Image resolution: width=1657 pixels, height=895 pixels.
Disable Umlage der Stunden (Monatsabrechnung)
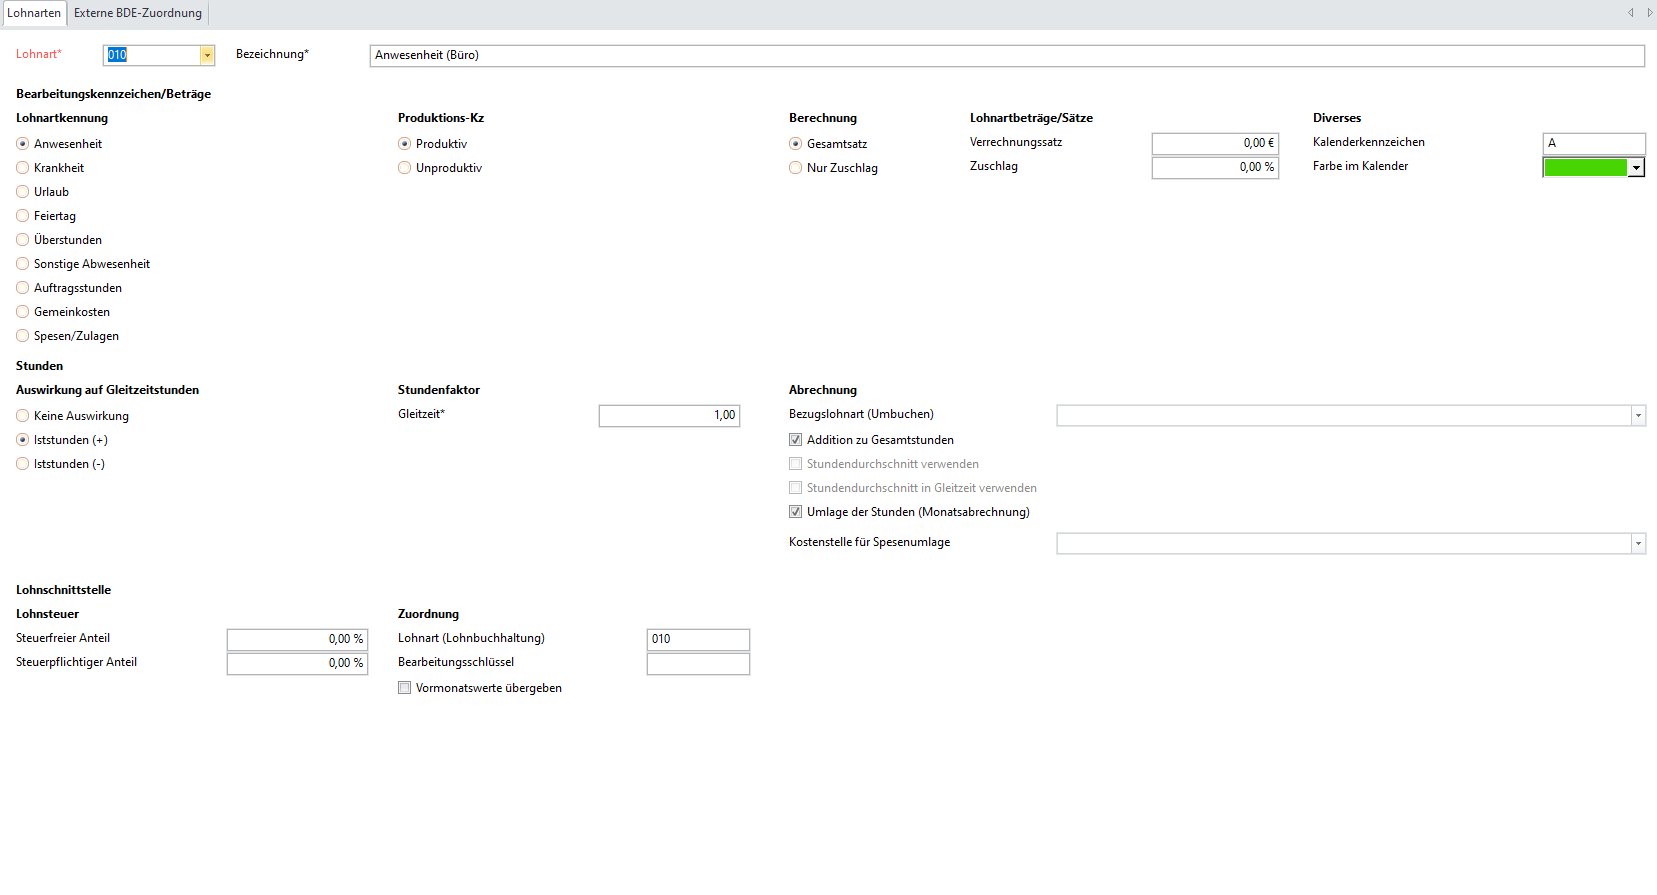tap(796, 512)
